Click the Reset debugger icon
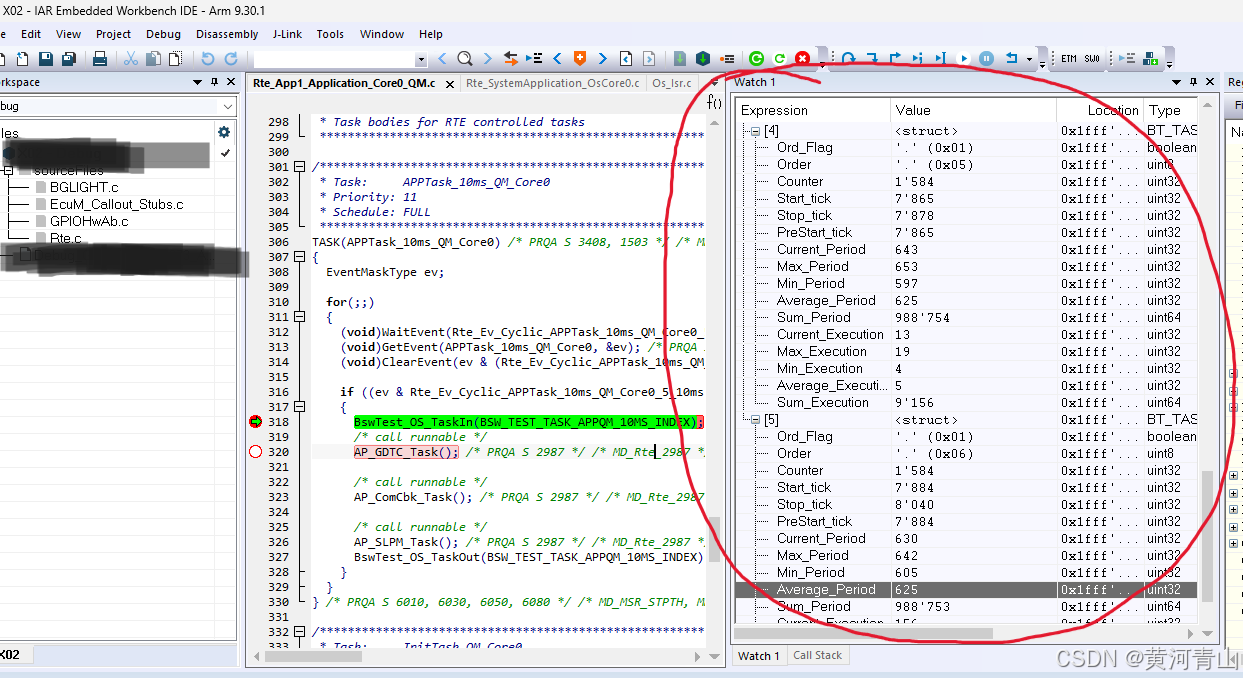The height and width of the screenshot is (678, 1243). 1011,59
